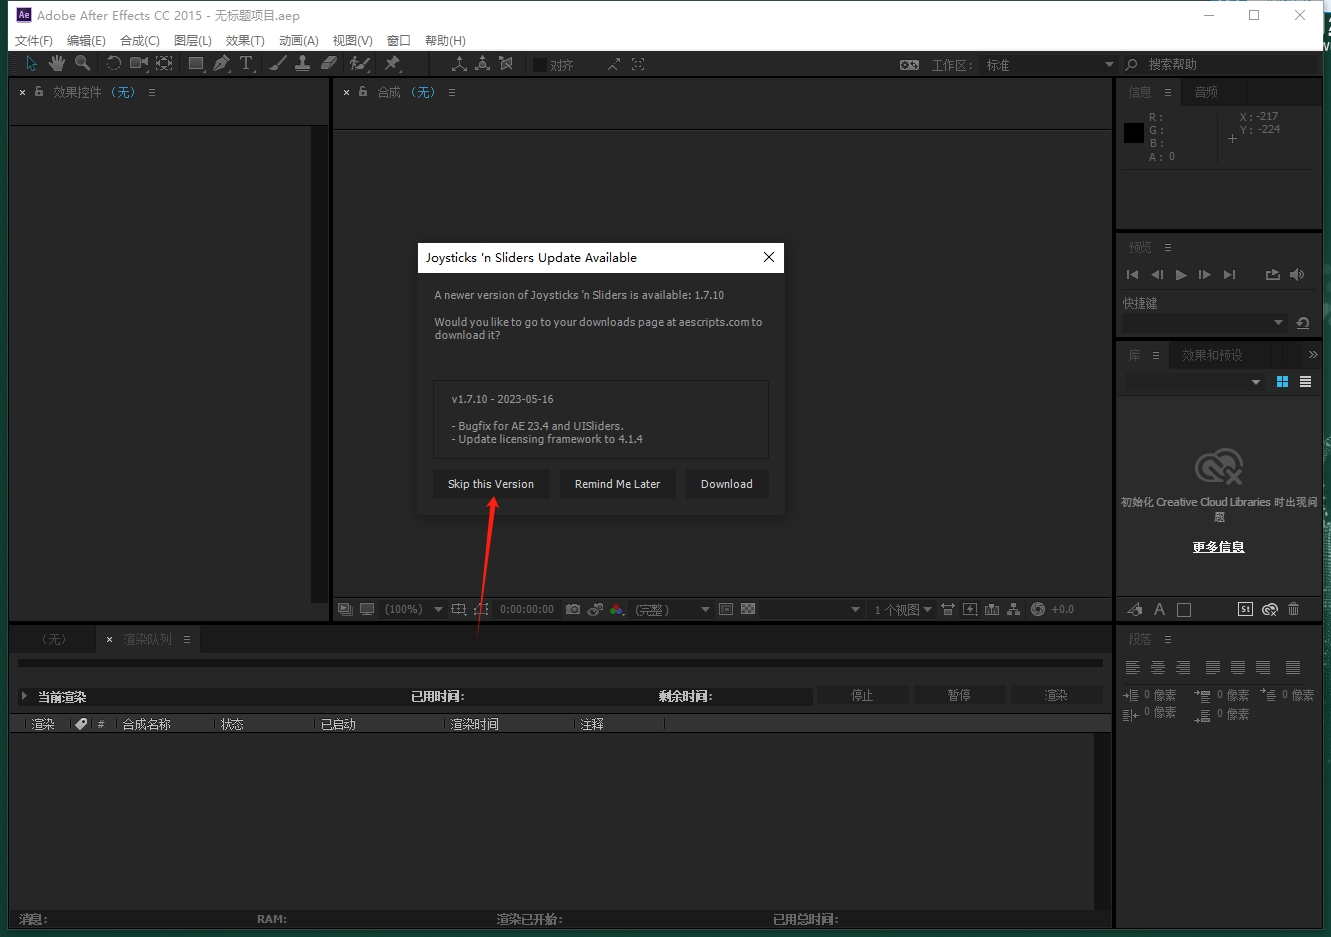The image size is (1331, 937).
Task: Click the Download button
Action: click(x=727, y=484)
